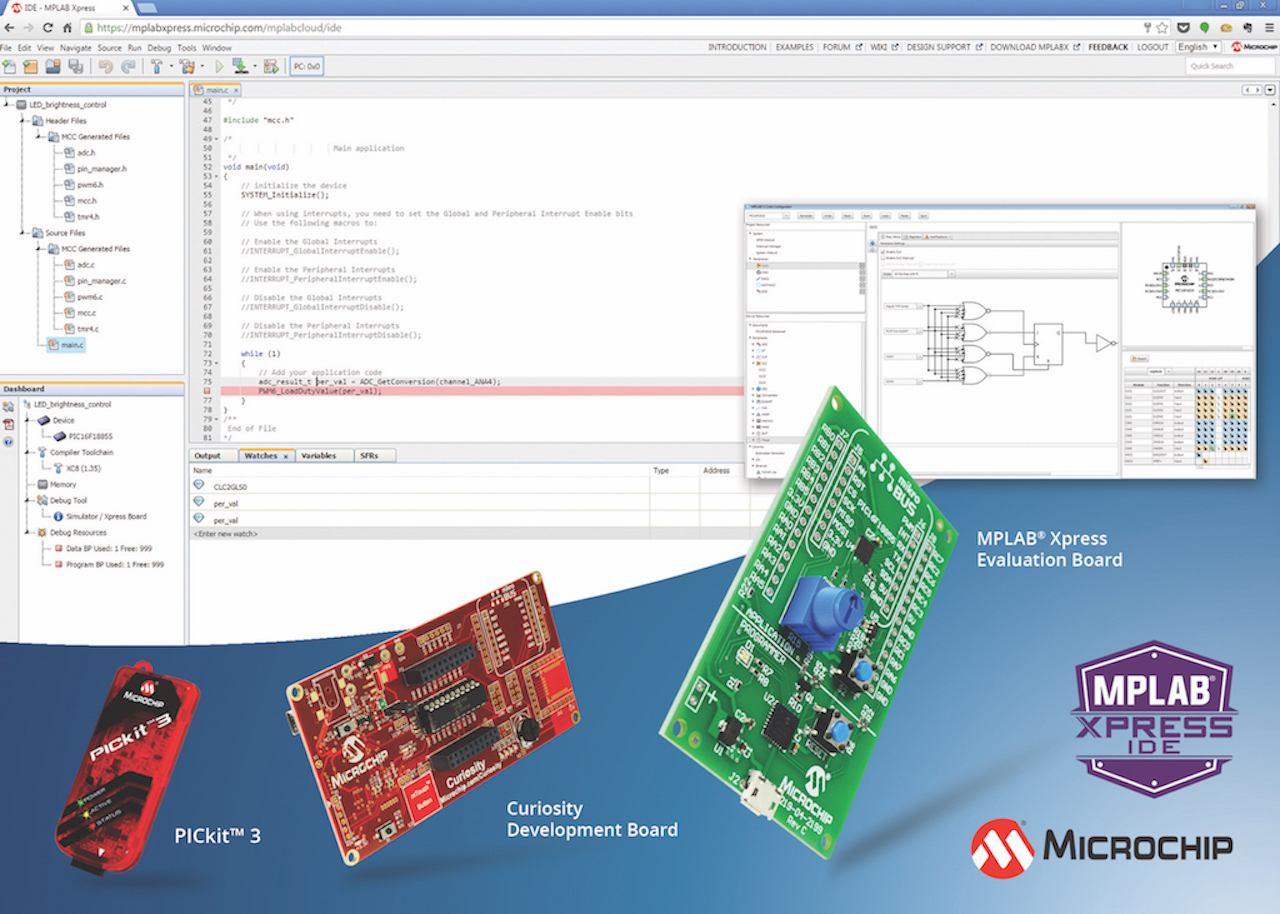The height and width of the screenshot is (914, 1280).
Task: Open the English language dropdown
Action: [1198, 47]
